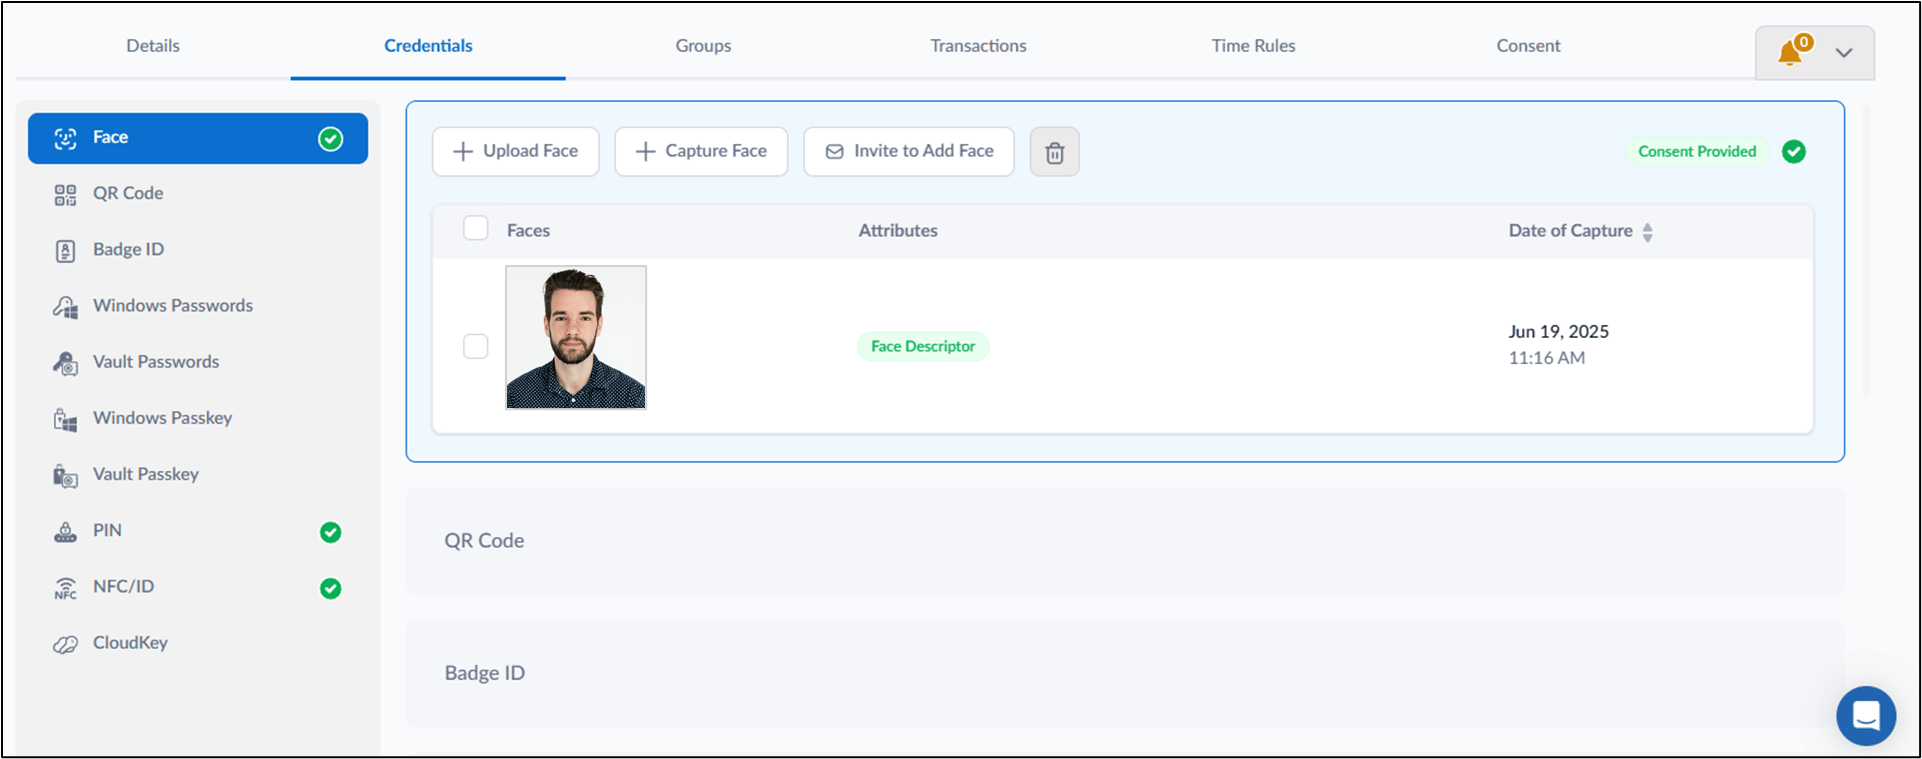Expand the QR Code section panel
Viewport: 1922px width, 759px height.
[x=1125, y=541]
